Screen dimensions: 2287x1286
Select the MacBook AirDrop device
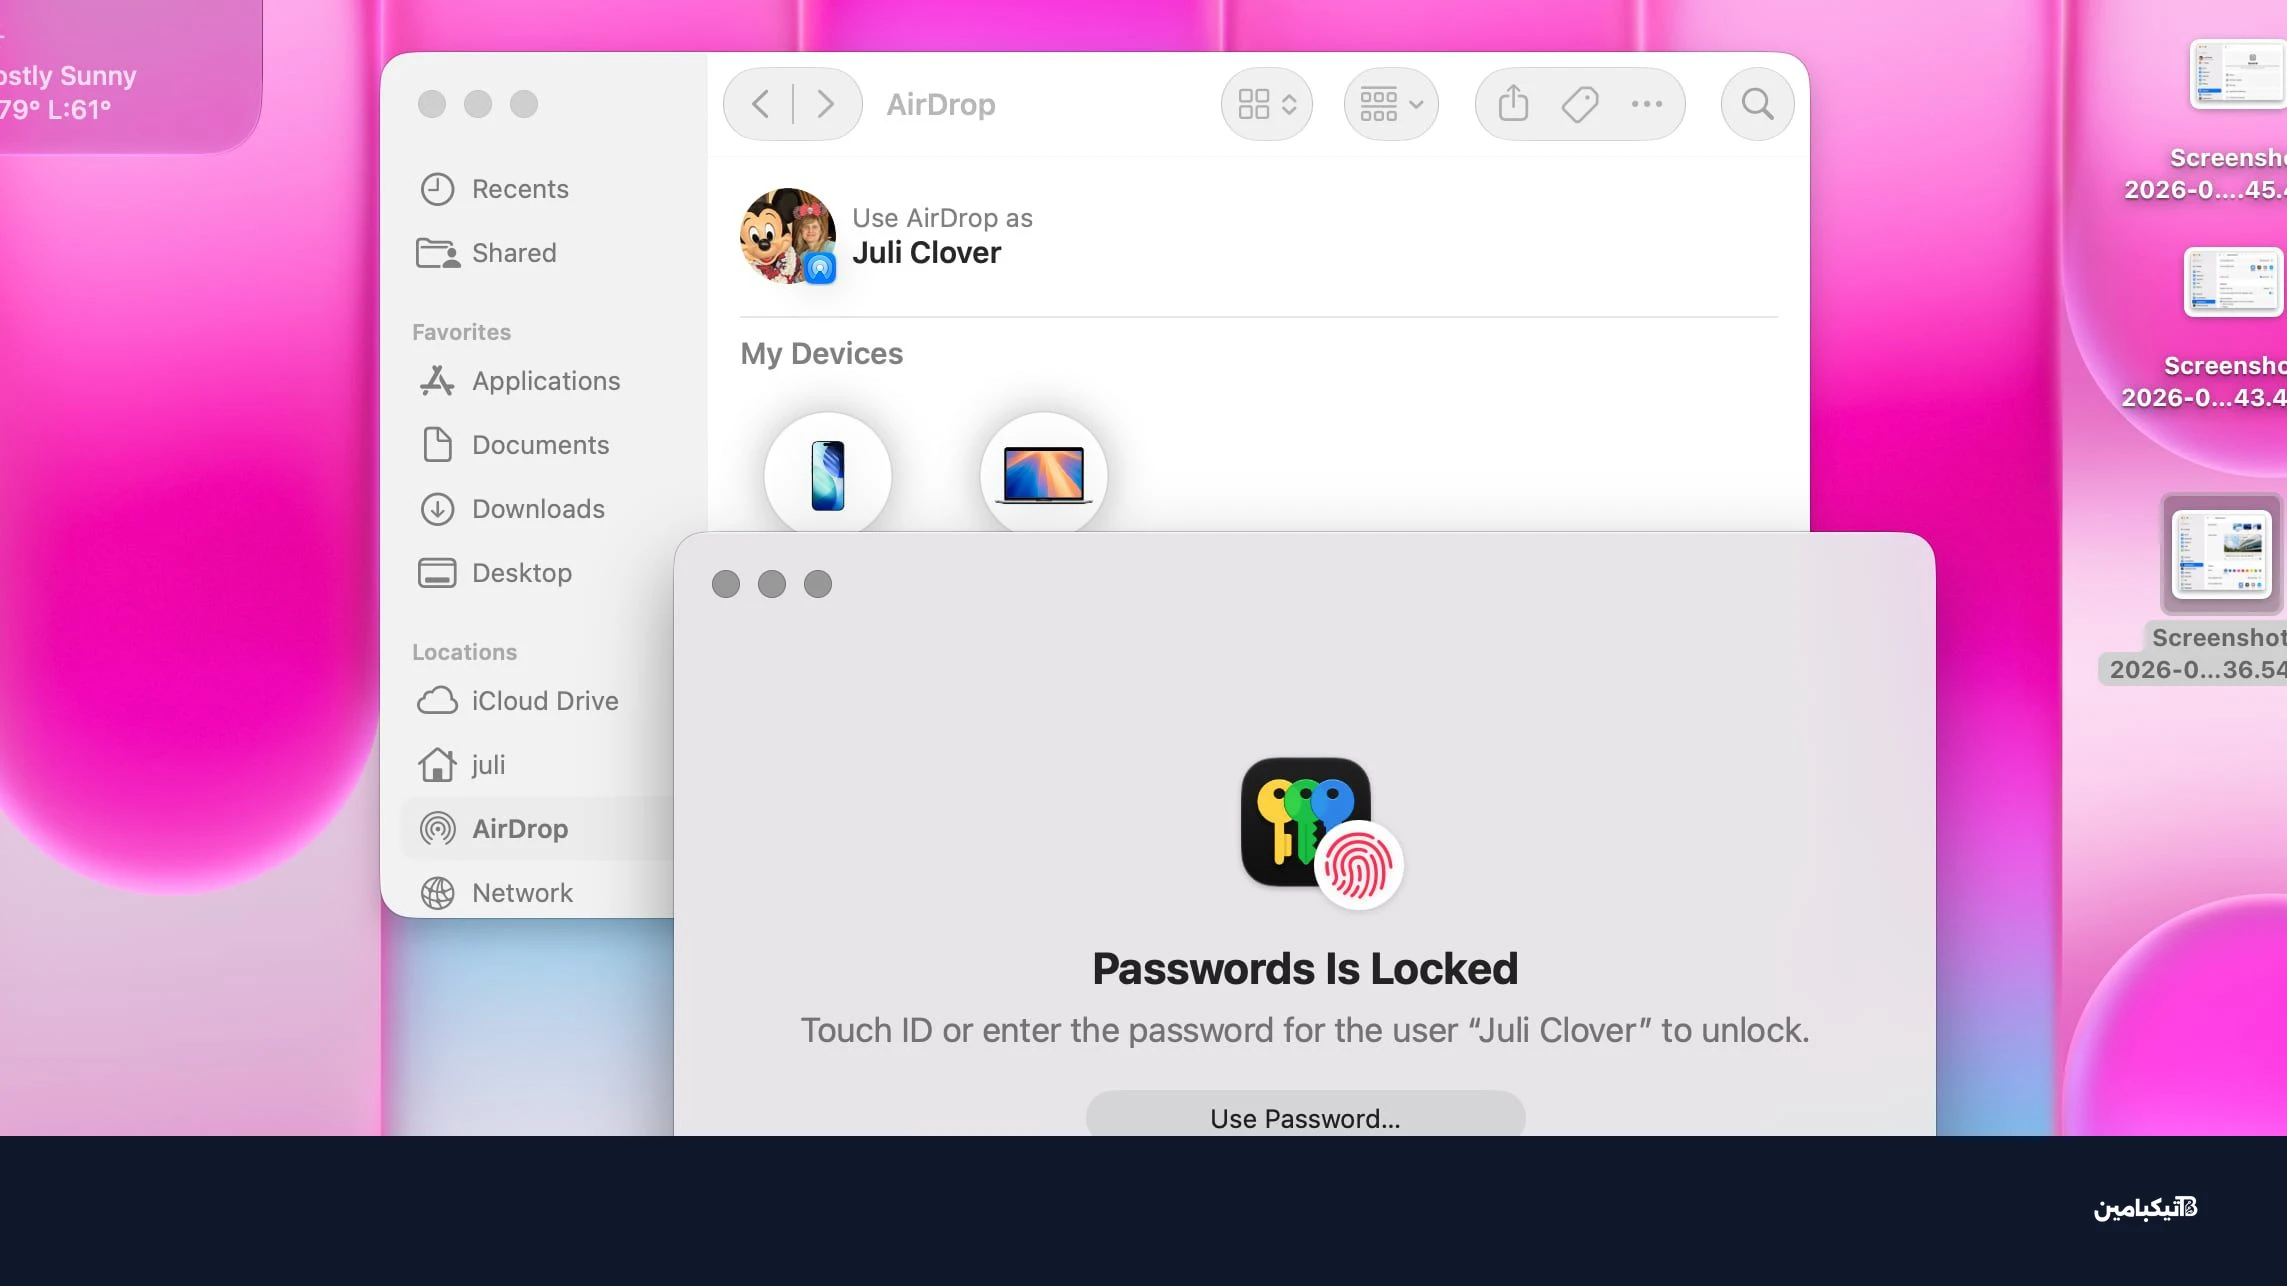(x=1044, y=475)
